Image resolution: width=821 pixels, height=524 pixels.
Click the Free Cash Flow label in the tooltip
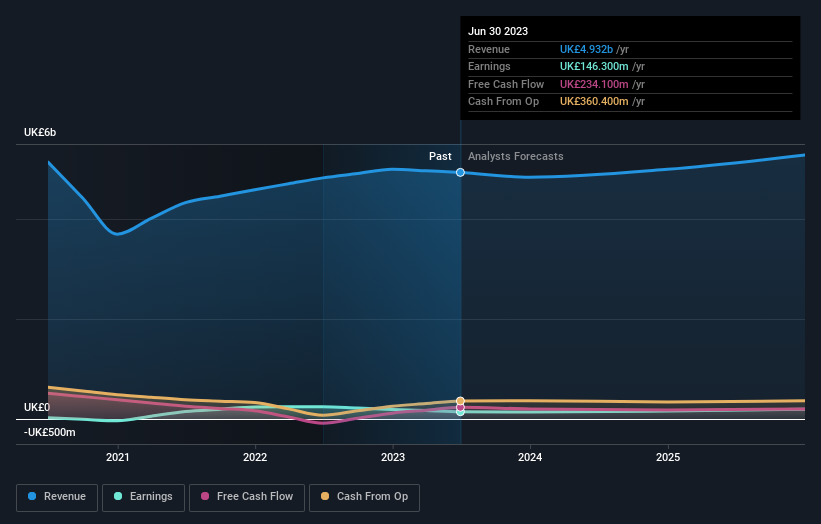coord(506,84)
